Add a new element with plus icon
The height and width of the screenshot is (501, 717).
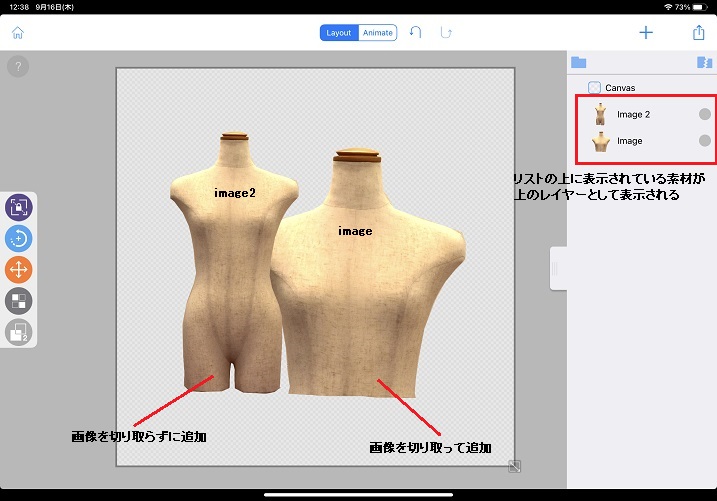(646, 33)
